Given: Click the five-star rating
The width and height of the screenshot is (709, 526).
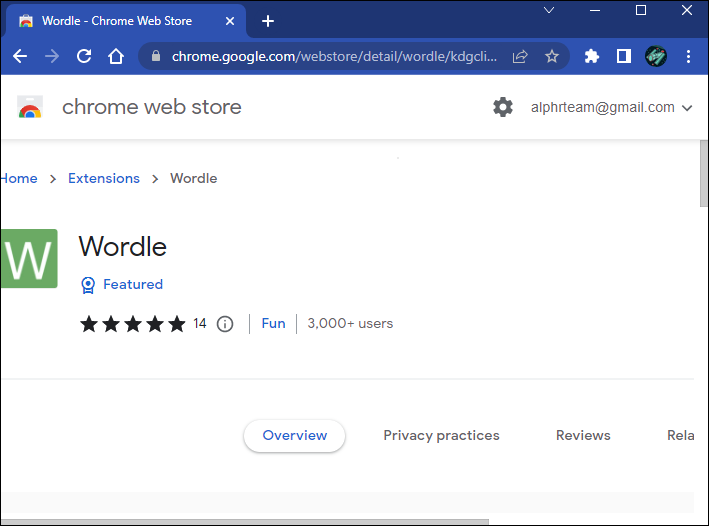Looking at the screenshot, I should (133, 324).
